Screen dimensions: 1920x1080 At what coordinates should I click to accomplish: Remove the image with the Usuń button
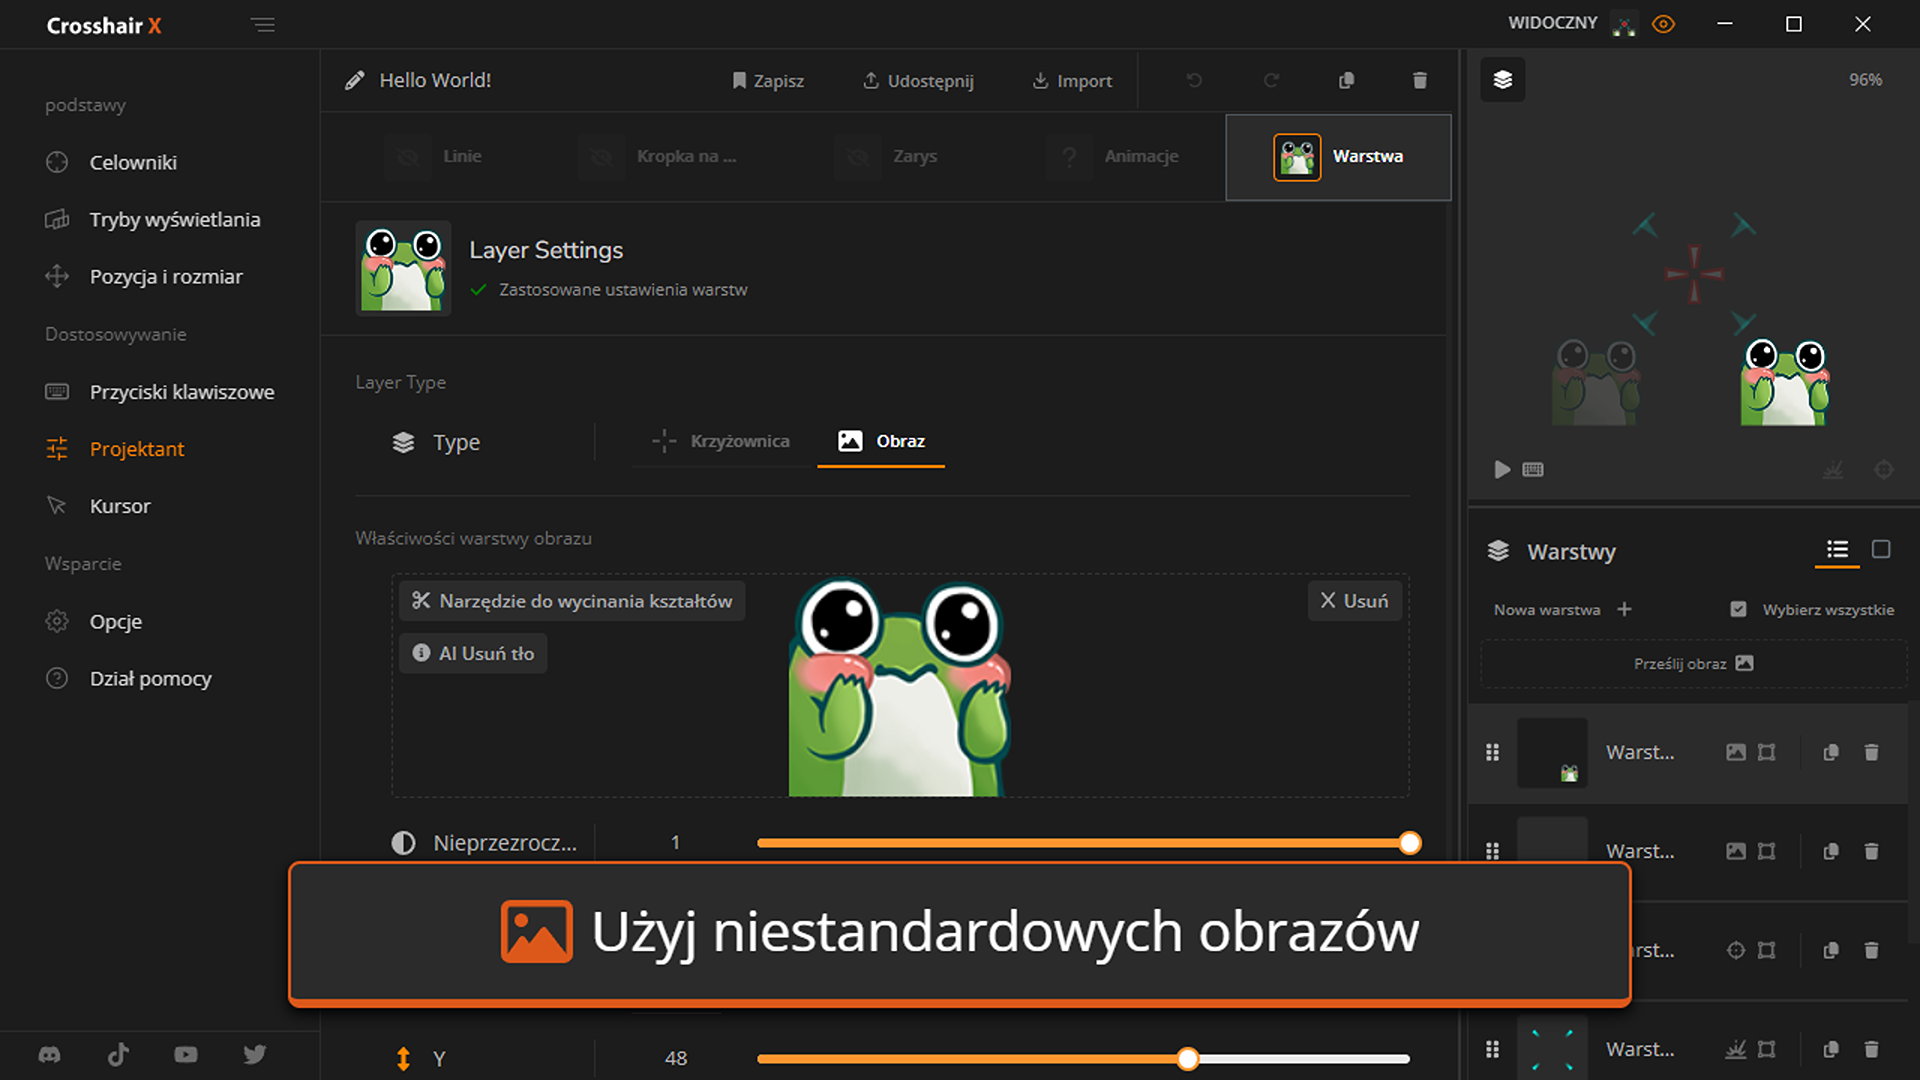[1355, 601]
